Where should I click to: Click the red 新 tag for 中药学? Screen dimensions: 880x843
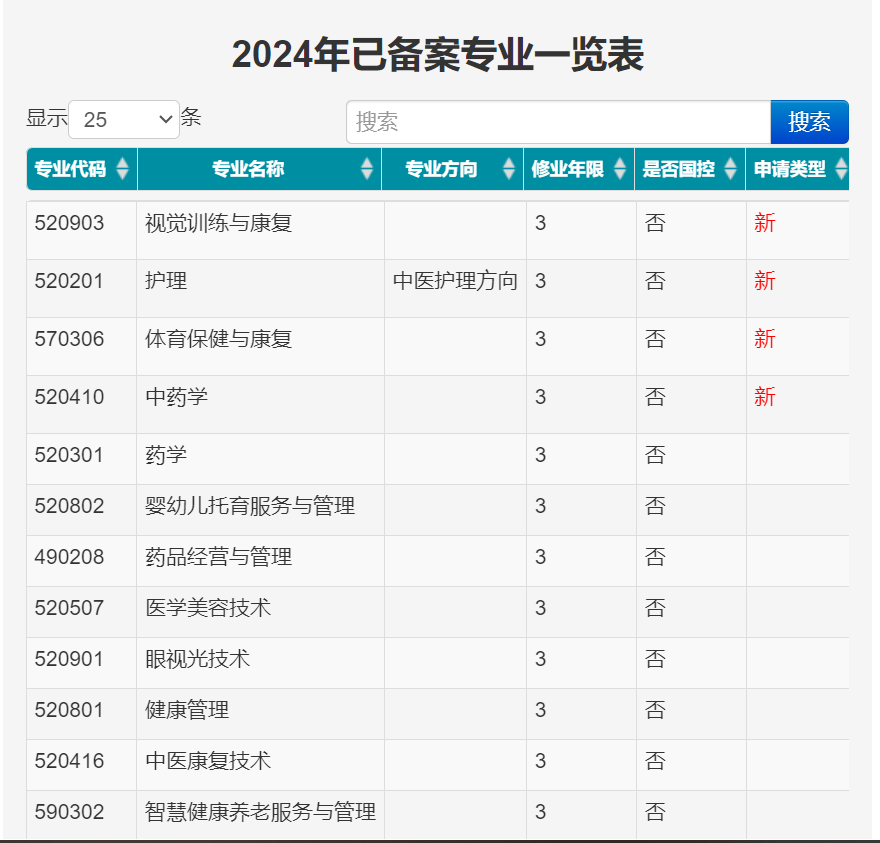pos(765,397)
